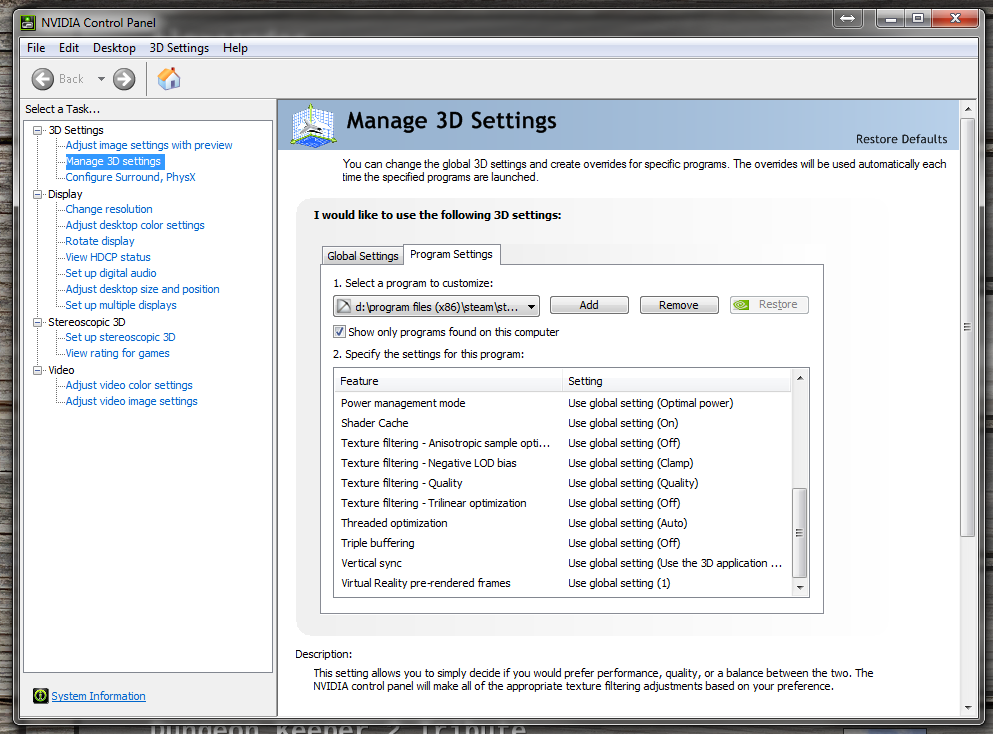993x734 pixels.
Task: Click the Manage 3D Settings header icon
Action: tap(313, 125)
